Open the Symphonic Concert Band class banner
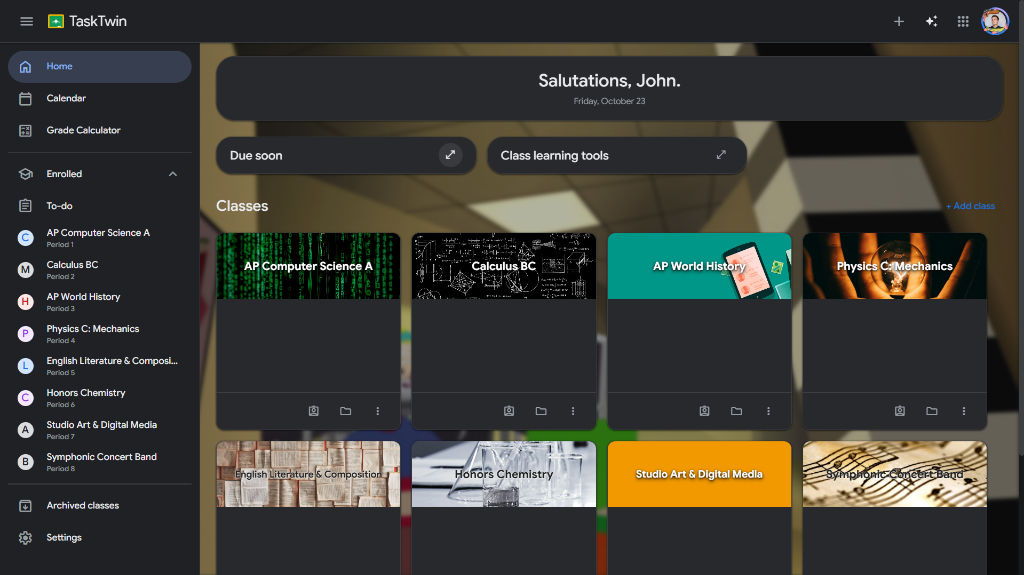1024x575 pixels. tap(895, 474)
